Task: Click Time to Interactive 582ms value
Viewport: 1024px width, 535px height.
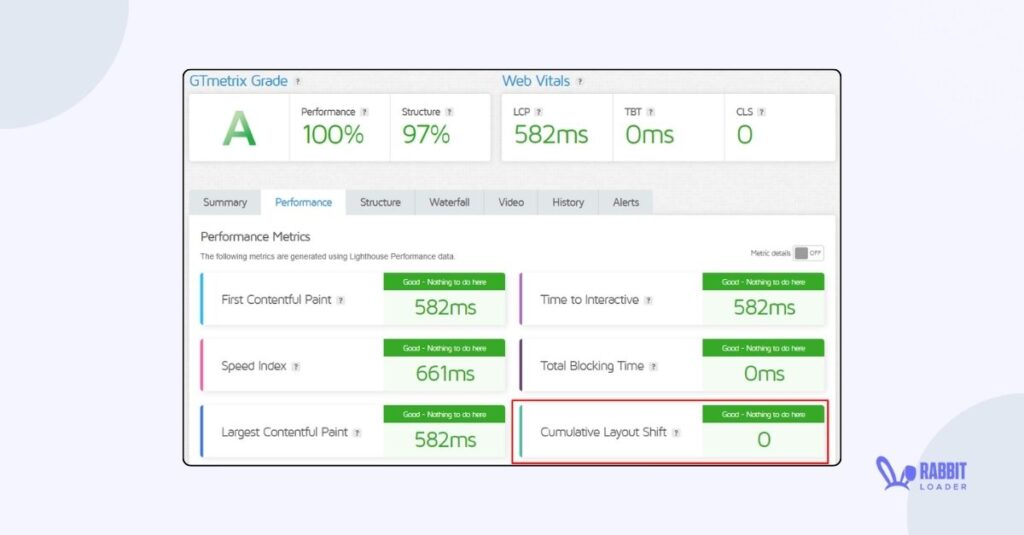Action: point(763,308)
